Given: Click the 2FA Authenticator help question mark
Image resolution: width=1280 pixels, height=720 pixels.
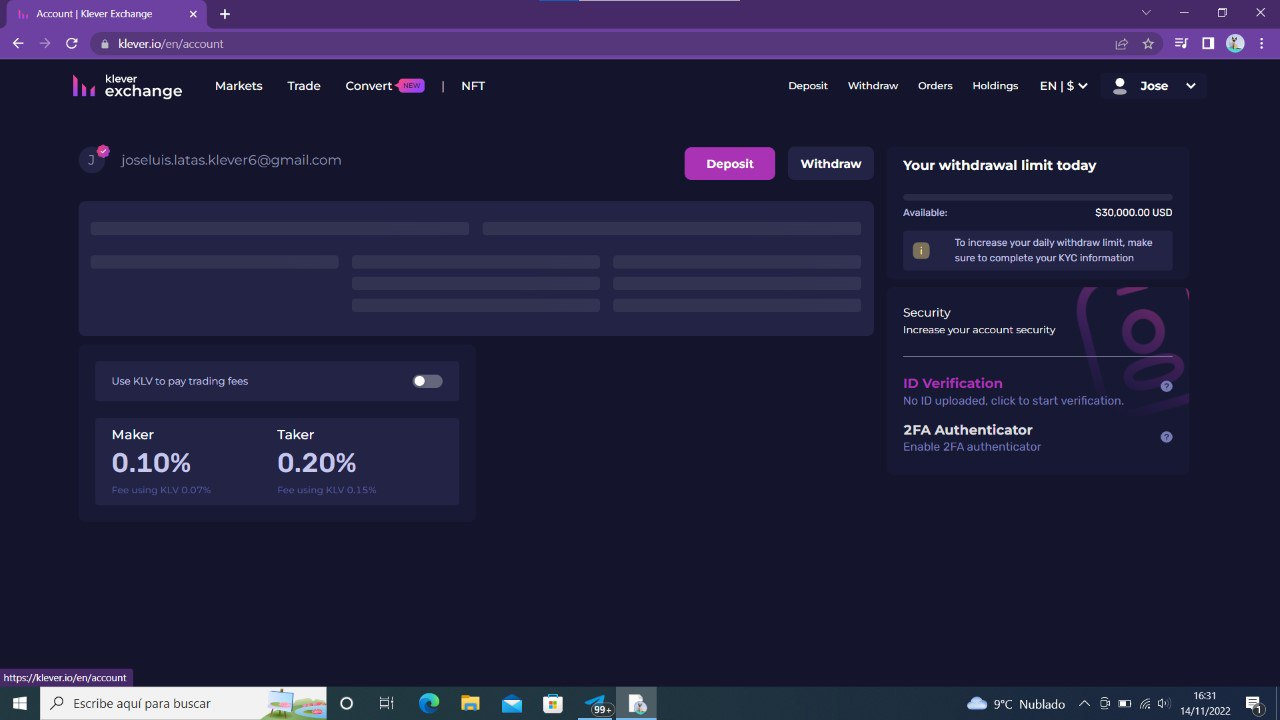Looking at the screenshot, I should coord(1166,437).
